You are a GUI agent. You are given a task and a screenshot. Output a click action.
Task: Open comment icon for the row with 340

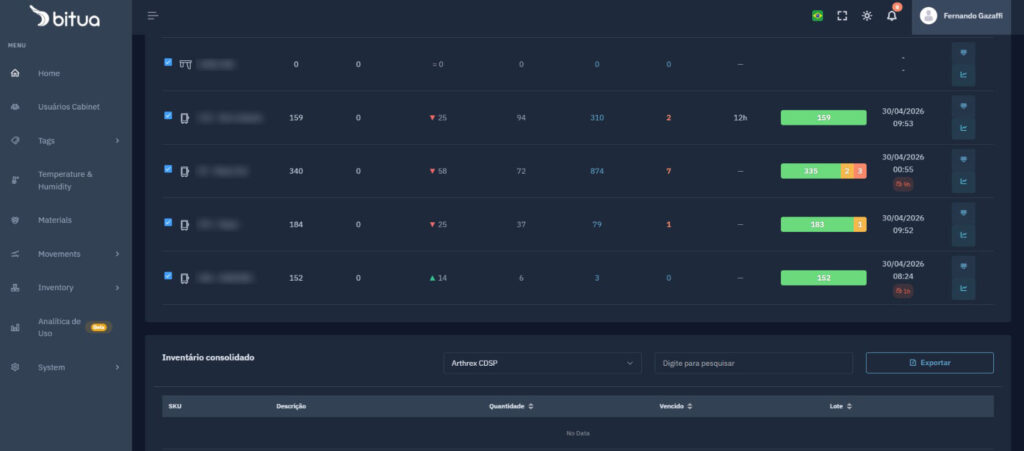(x=963, y=159)
